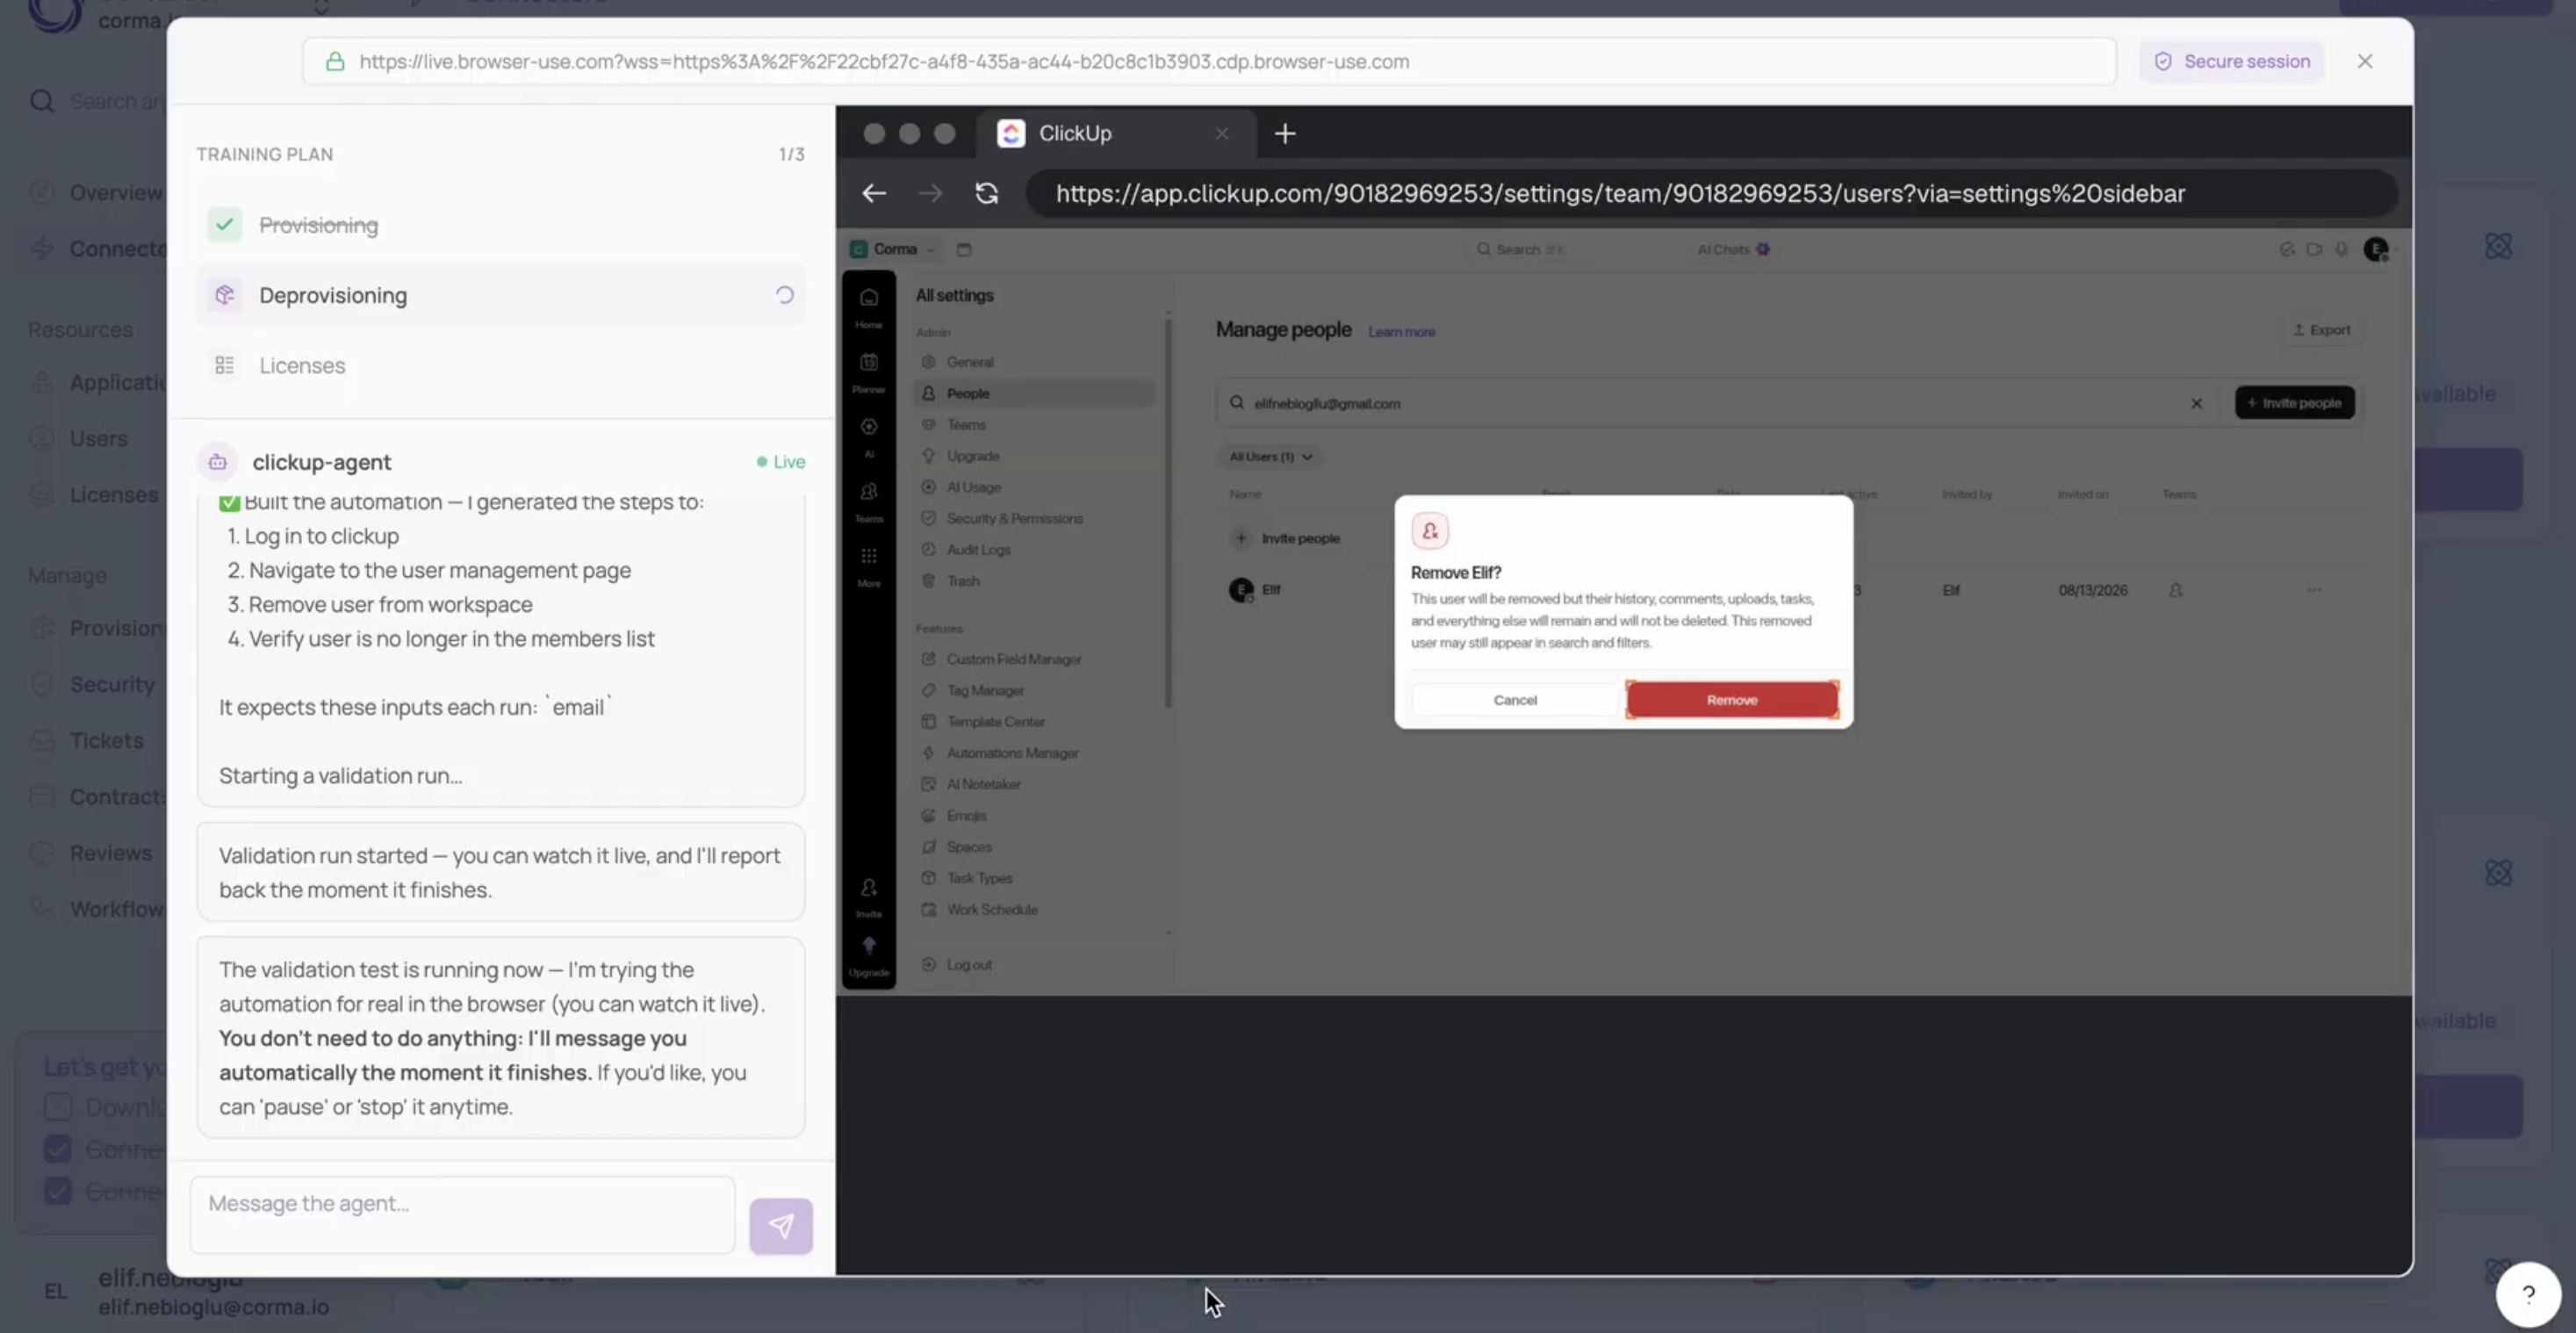Open Template Center
2576x1333 pixels.
coord(1034,721)
